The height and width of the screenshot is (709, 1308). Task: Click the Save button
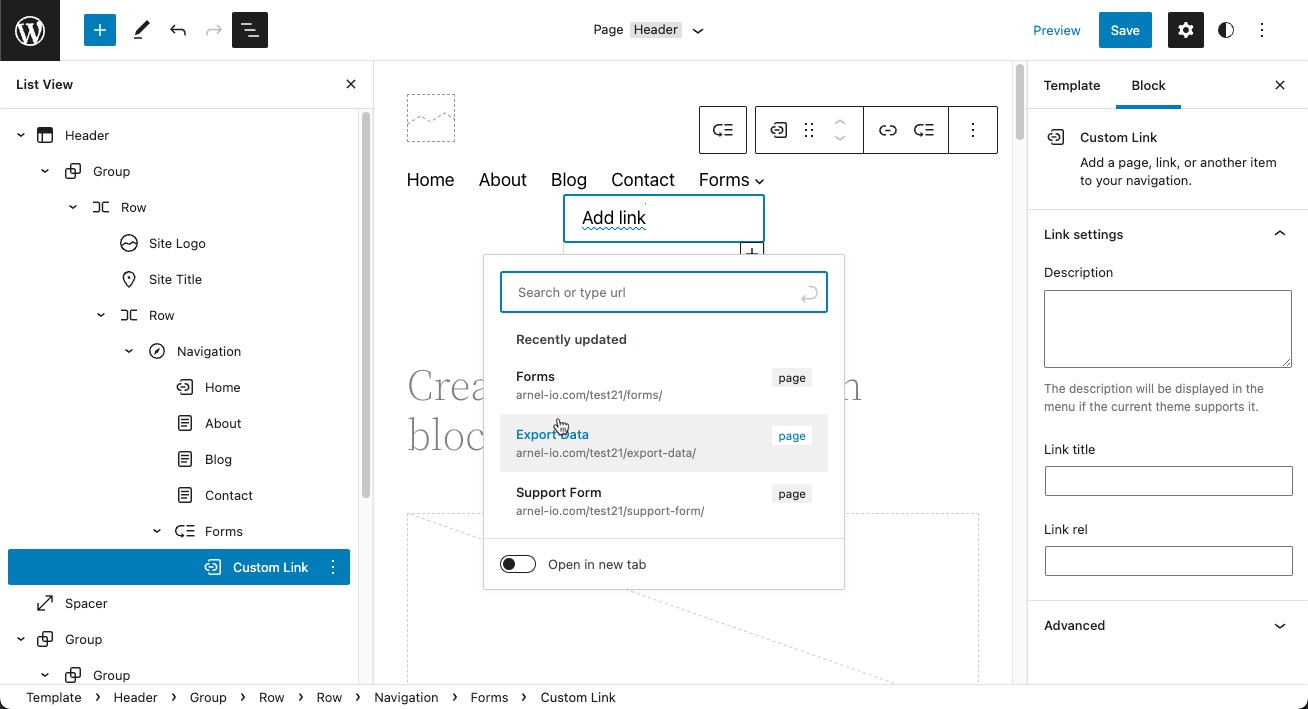click(1125, 30)
